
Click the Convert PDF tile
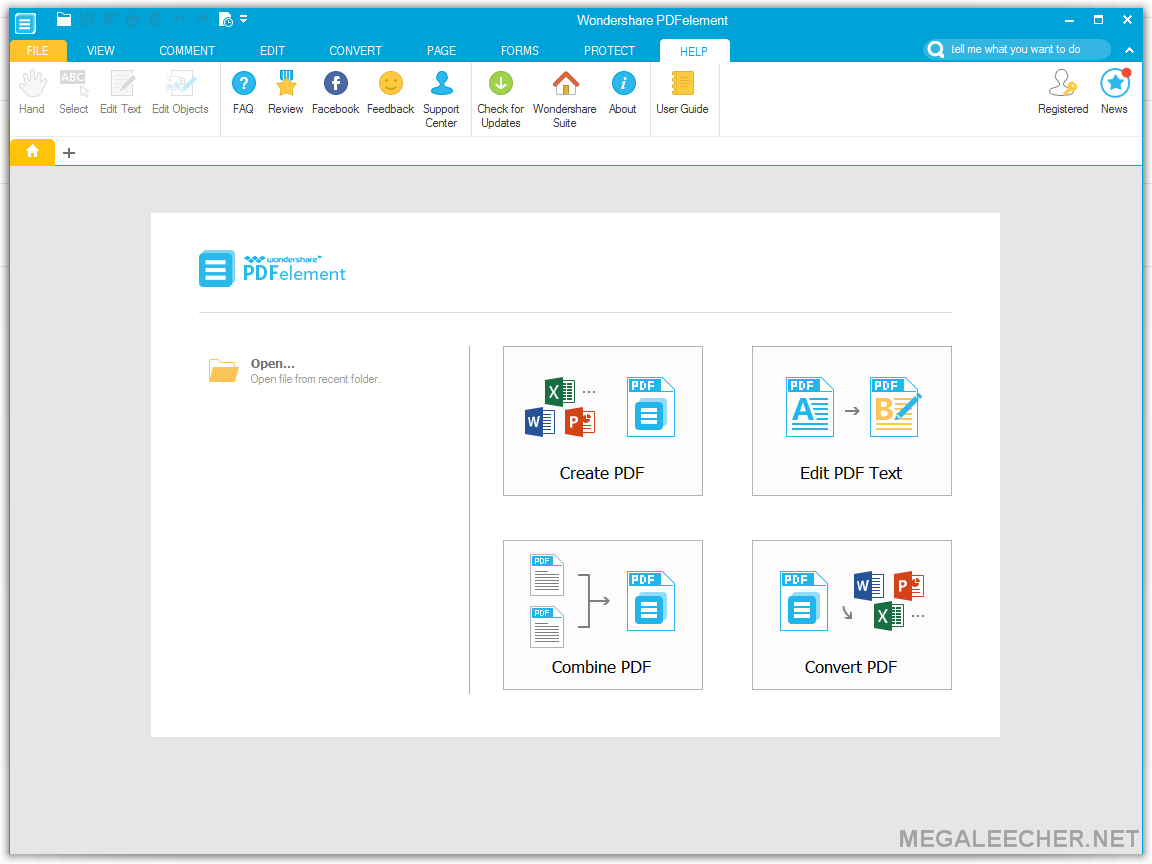852,615
